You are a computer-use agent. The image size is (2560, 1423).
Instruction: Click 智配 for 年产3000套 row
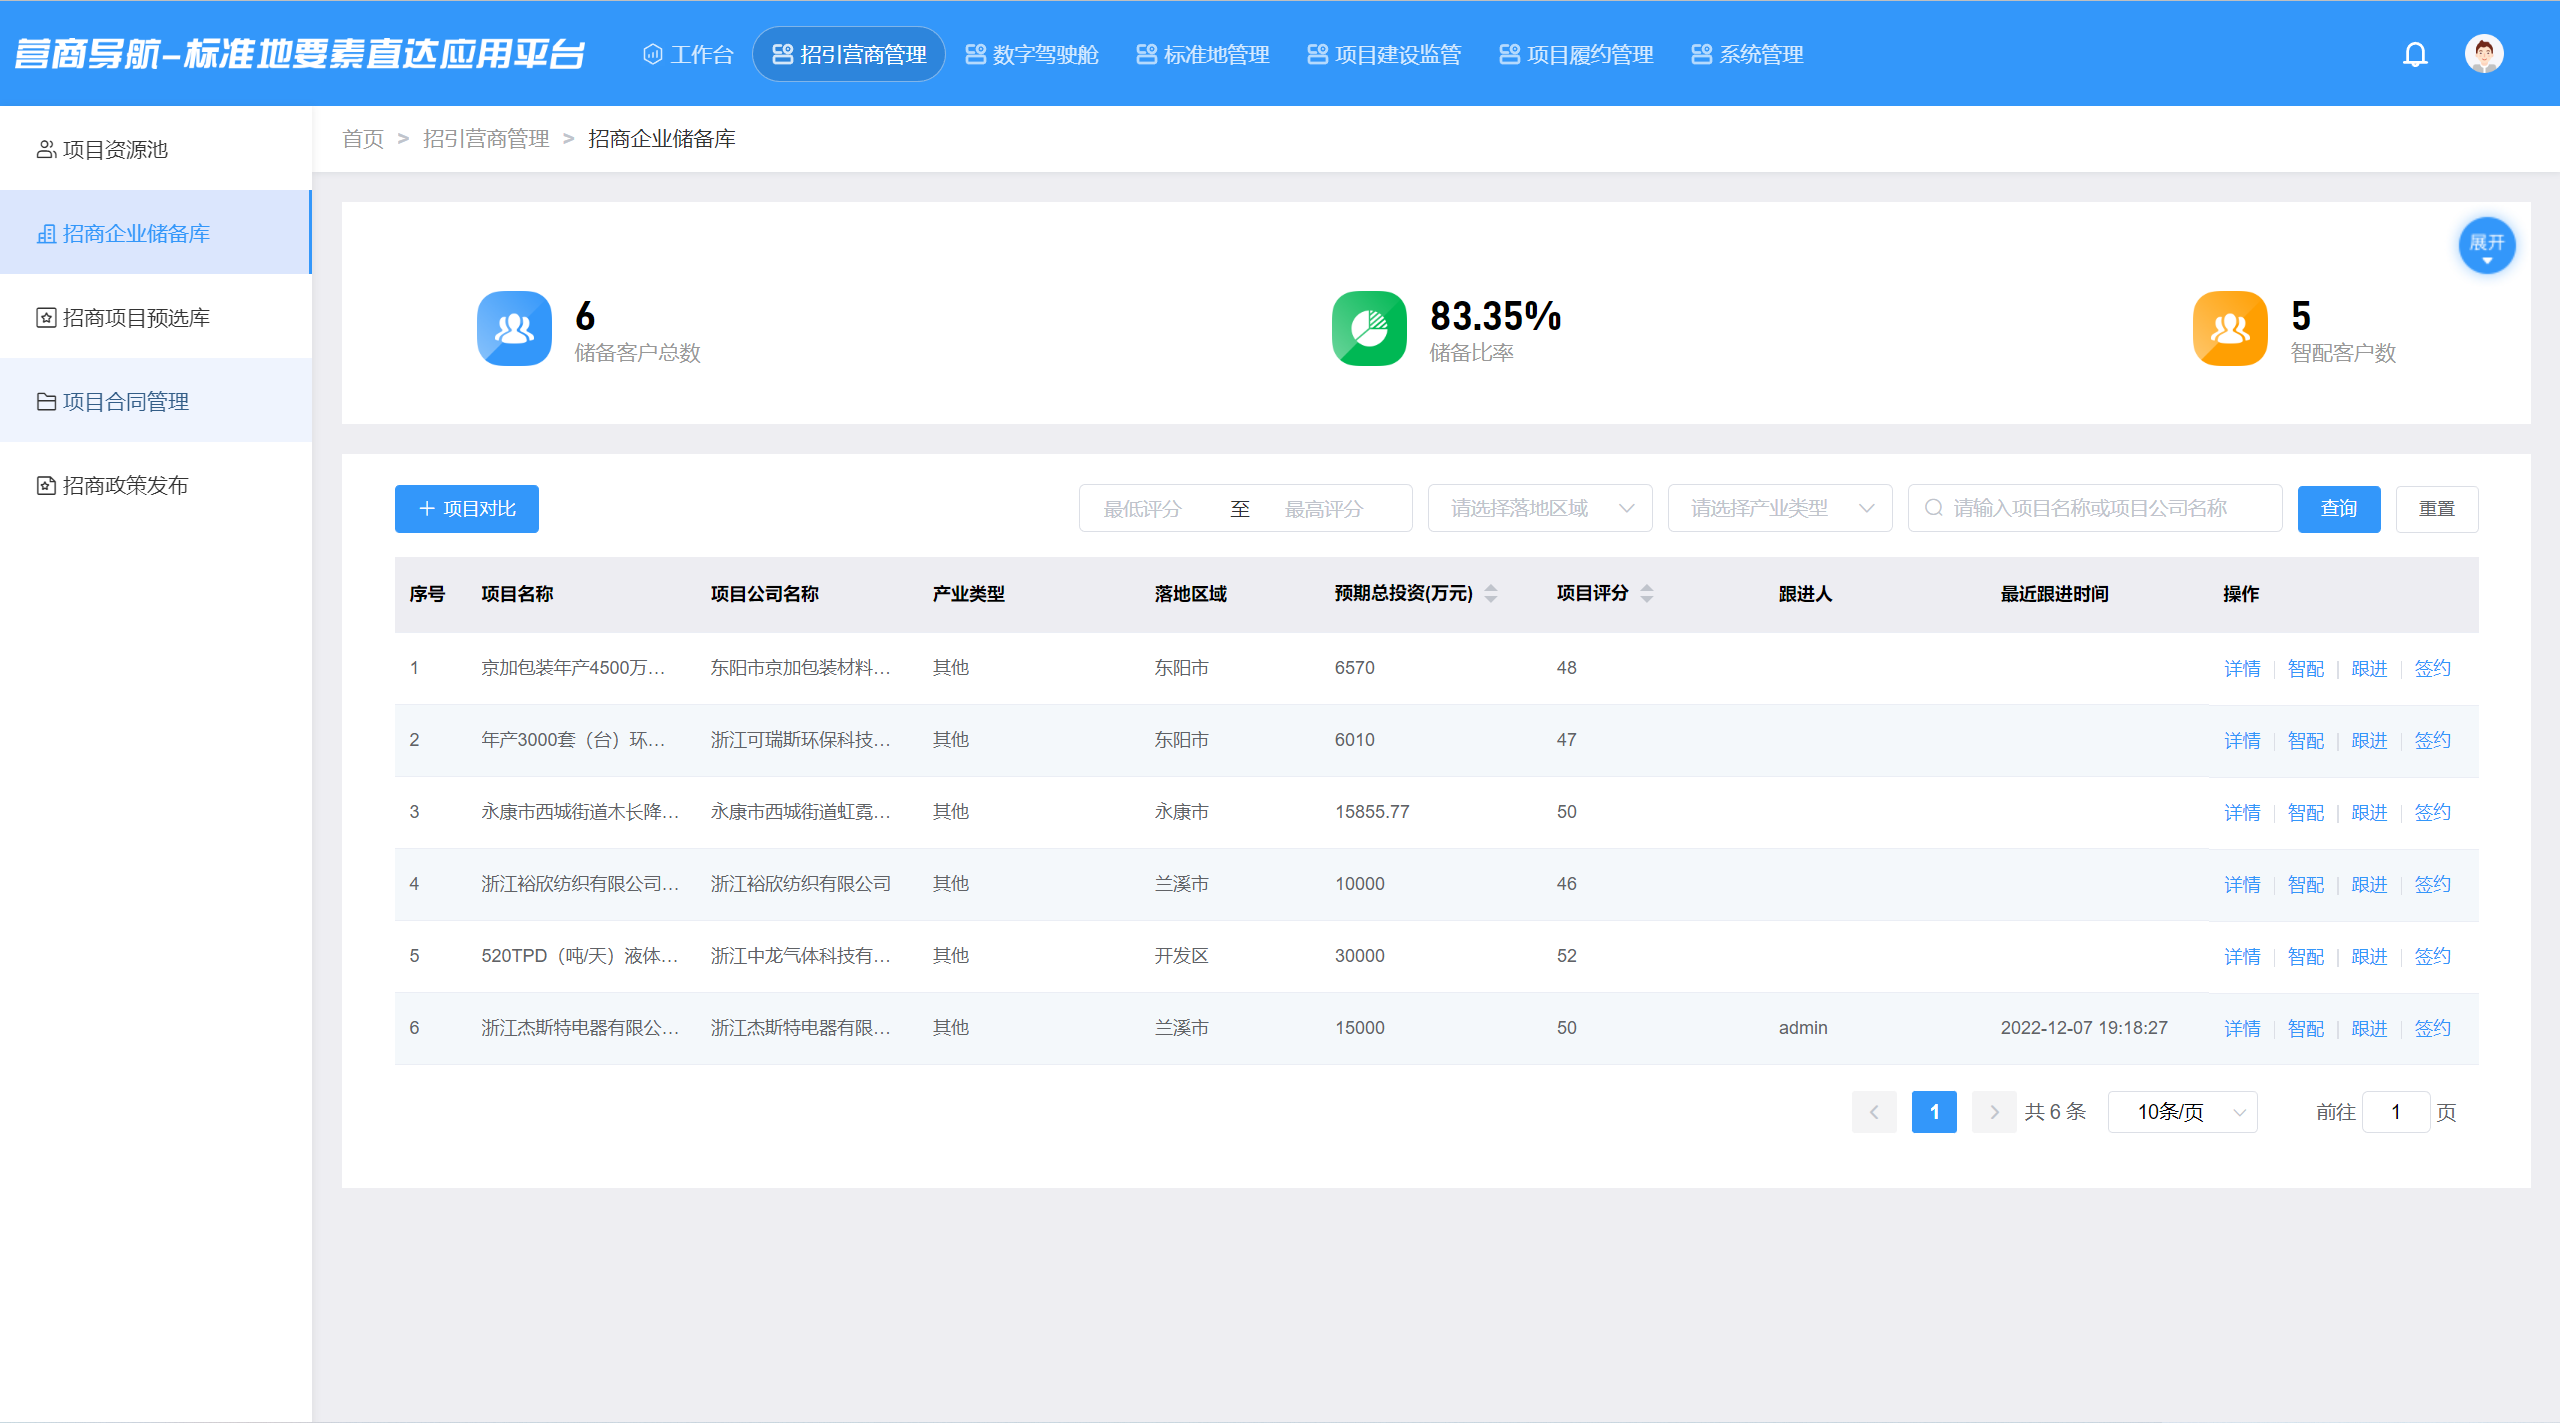(x=2306, y=741)
